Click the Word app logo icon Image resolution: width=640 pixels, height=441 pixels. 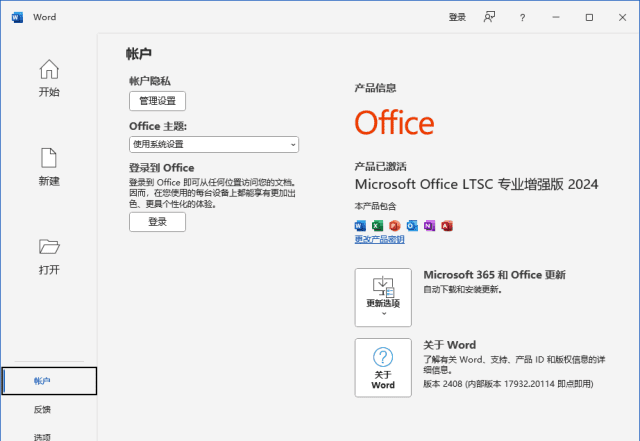click(17, 17)
